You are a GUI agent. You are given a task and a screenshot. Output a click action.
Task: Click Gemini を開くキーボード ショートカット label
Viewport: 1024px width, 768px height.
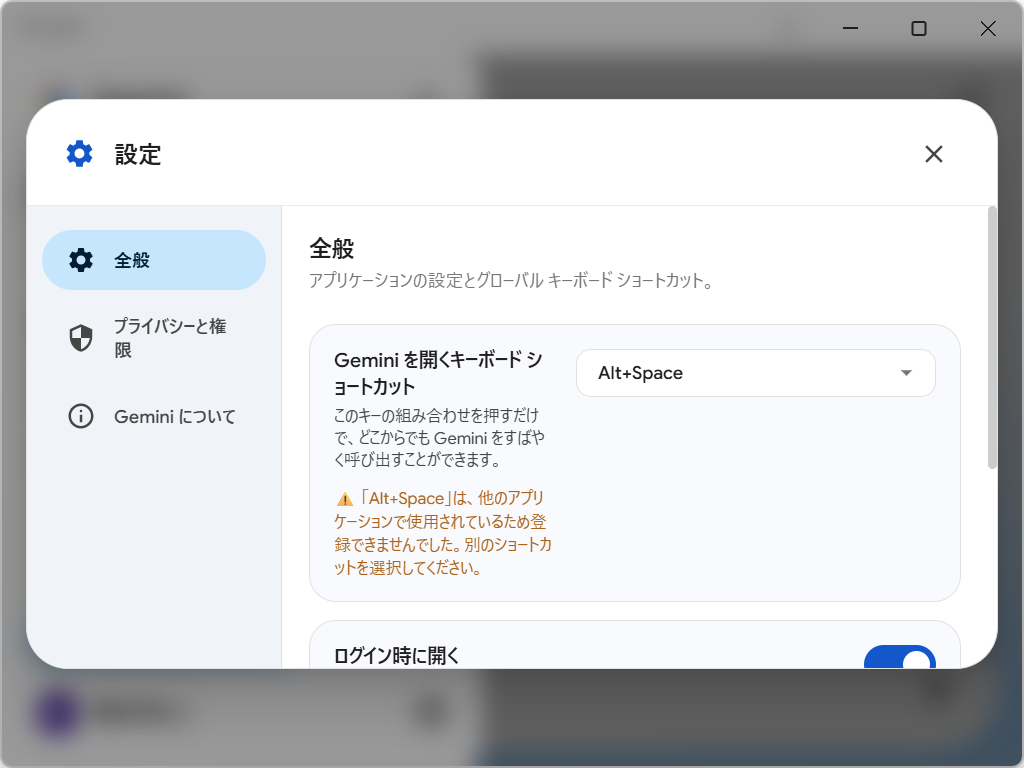pyautogui.click(x=438, y=373)
